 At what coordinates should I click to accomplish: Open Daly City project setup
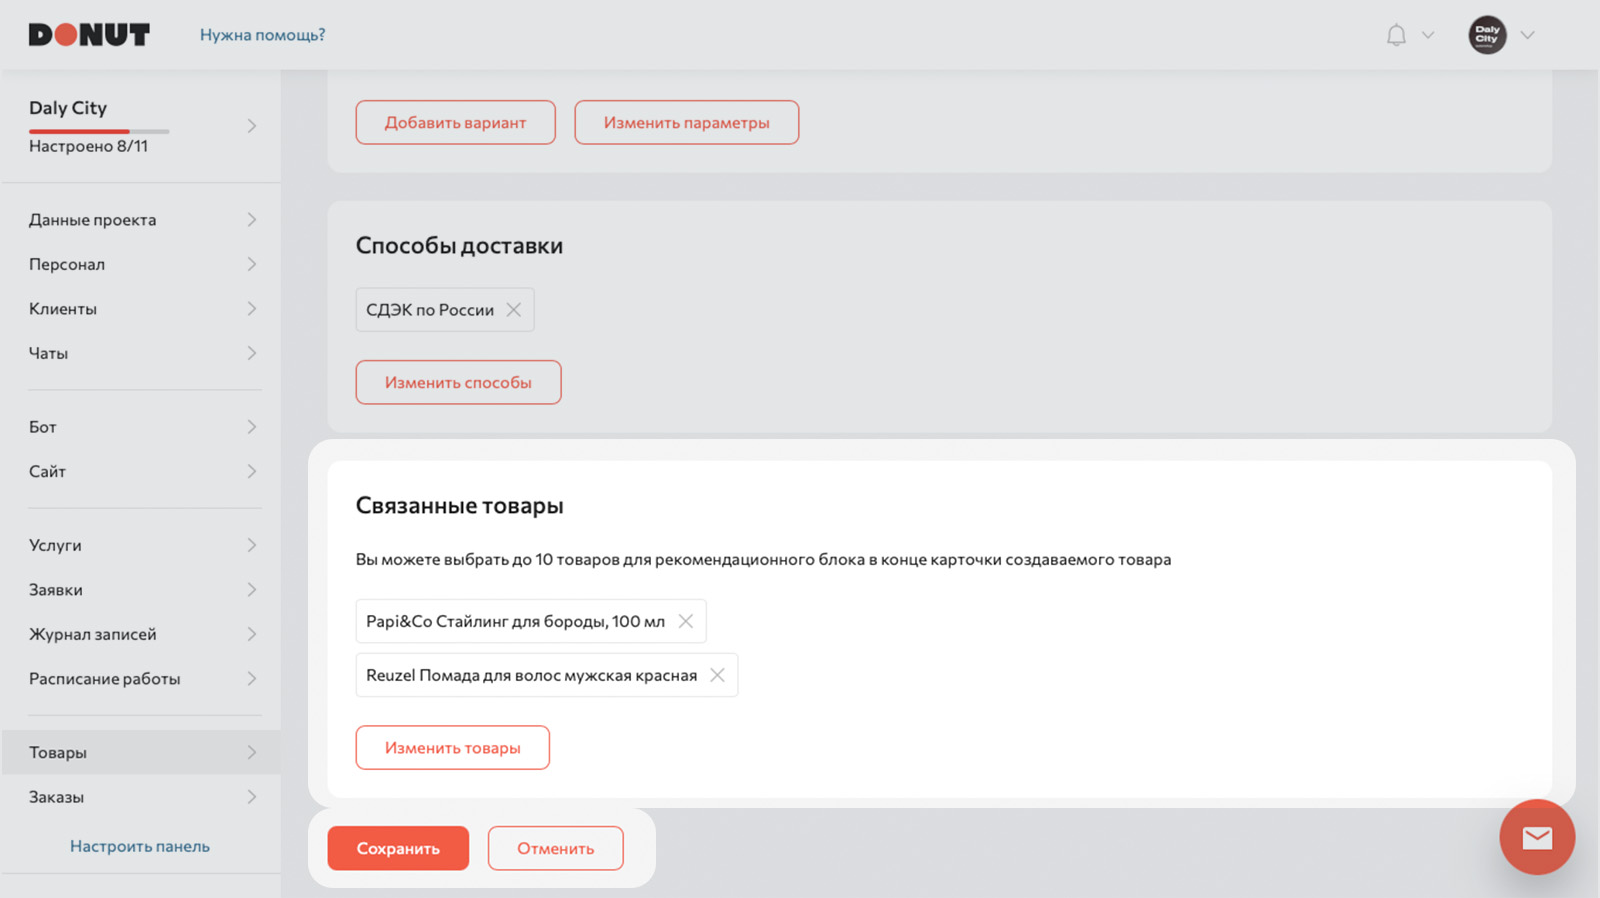[x=142, y=126]
